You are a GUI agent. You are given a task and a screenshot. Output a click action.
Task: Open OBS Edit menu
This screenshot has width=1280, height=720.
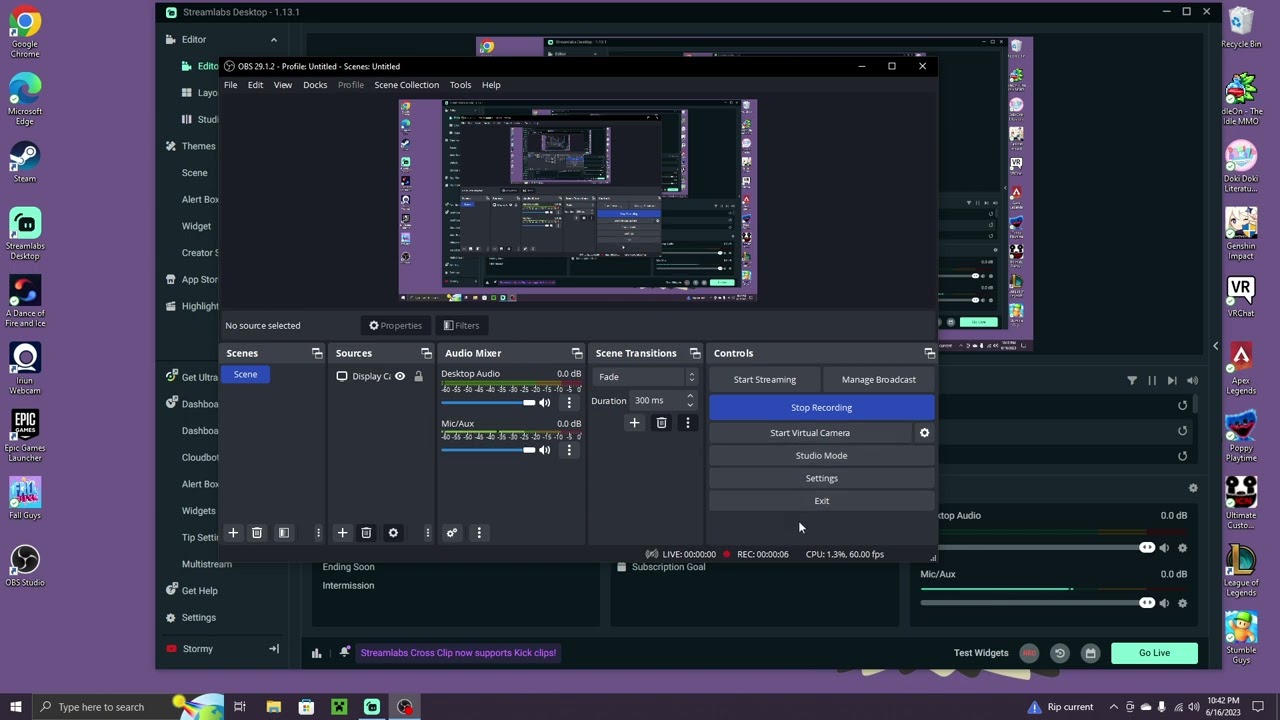(256, 85)
